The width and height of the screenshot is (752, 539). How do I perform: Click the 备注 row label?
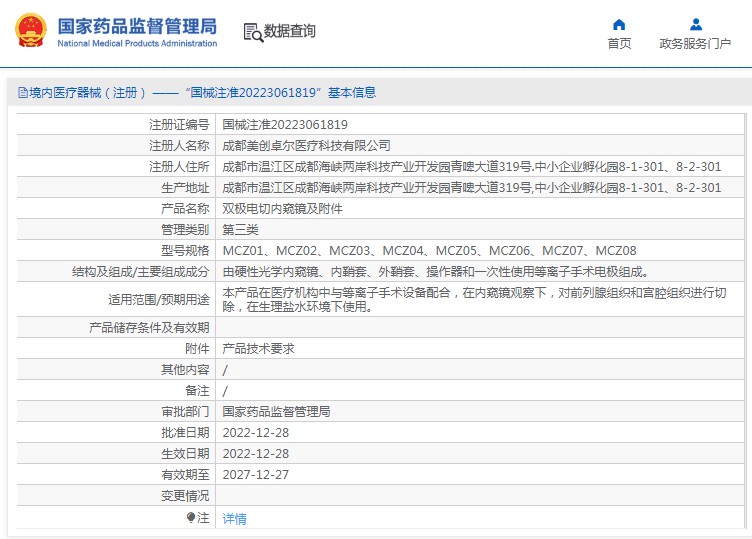[197, 391]
